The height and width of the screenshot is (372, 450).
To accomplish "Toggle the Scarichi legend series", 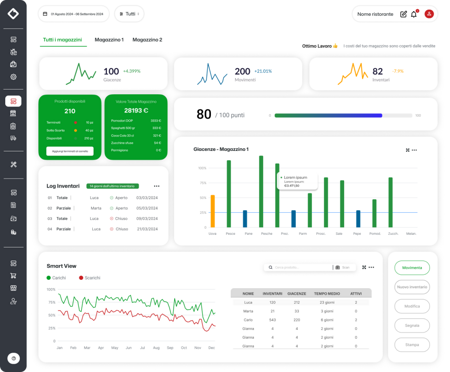I will pos(89,278).
